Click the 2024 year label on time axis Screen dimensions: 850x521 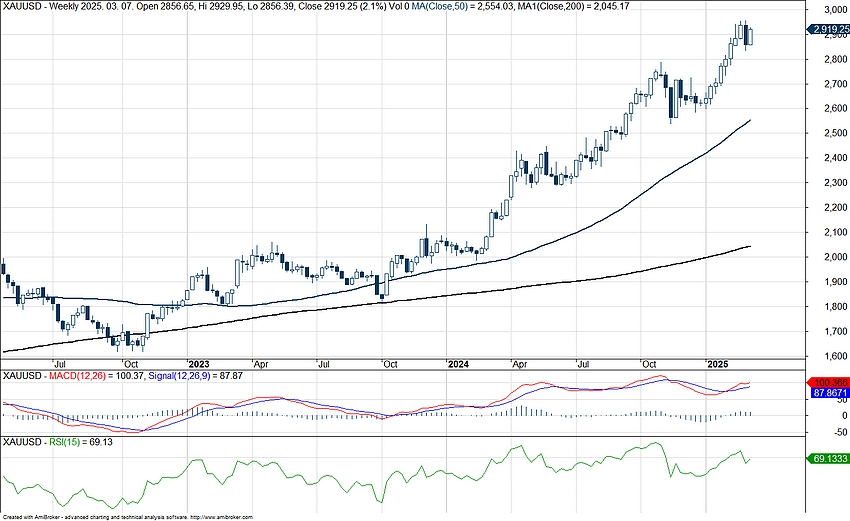(459, 364)
